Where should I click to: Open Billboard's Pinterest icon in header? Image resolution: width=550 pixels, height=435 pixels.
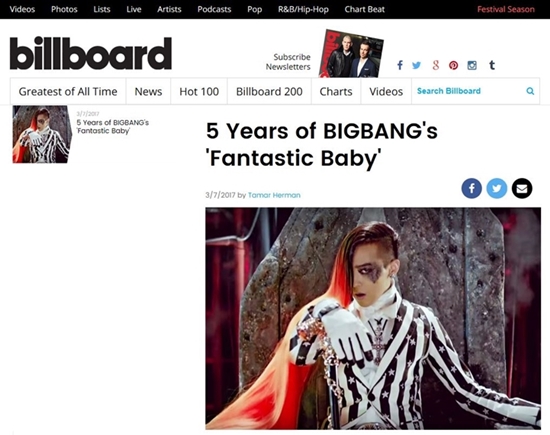(x=454, y=65)
